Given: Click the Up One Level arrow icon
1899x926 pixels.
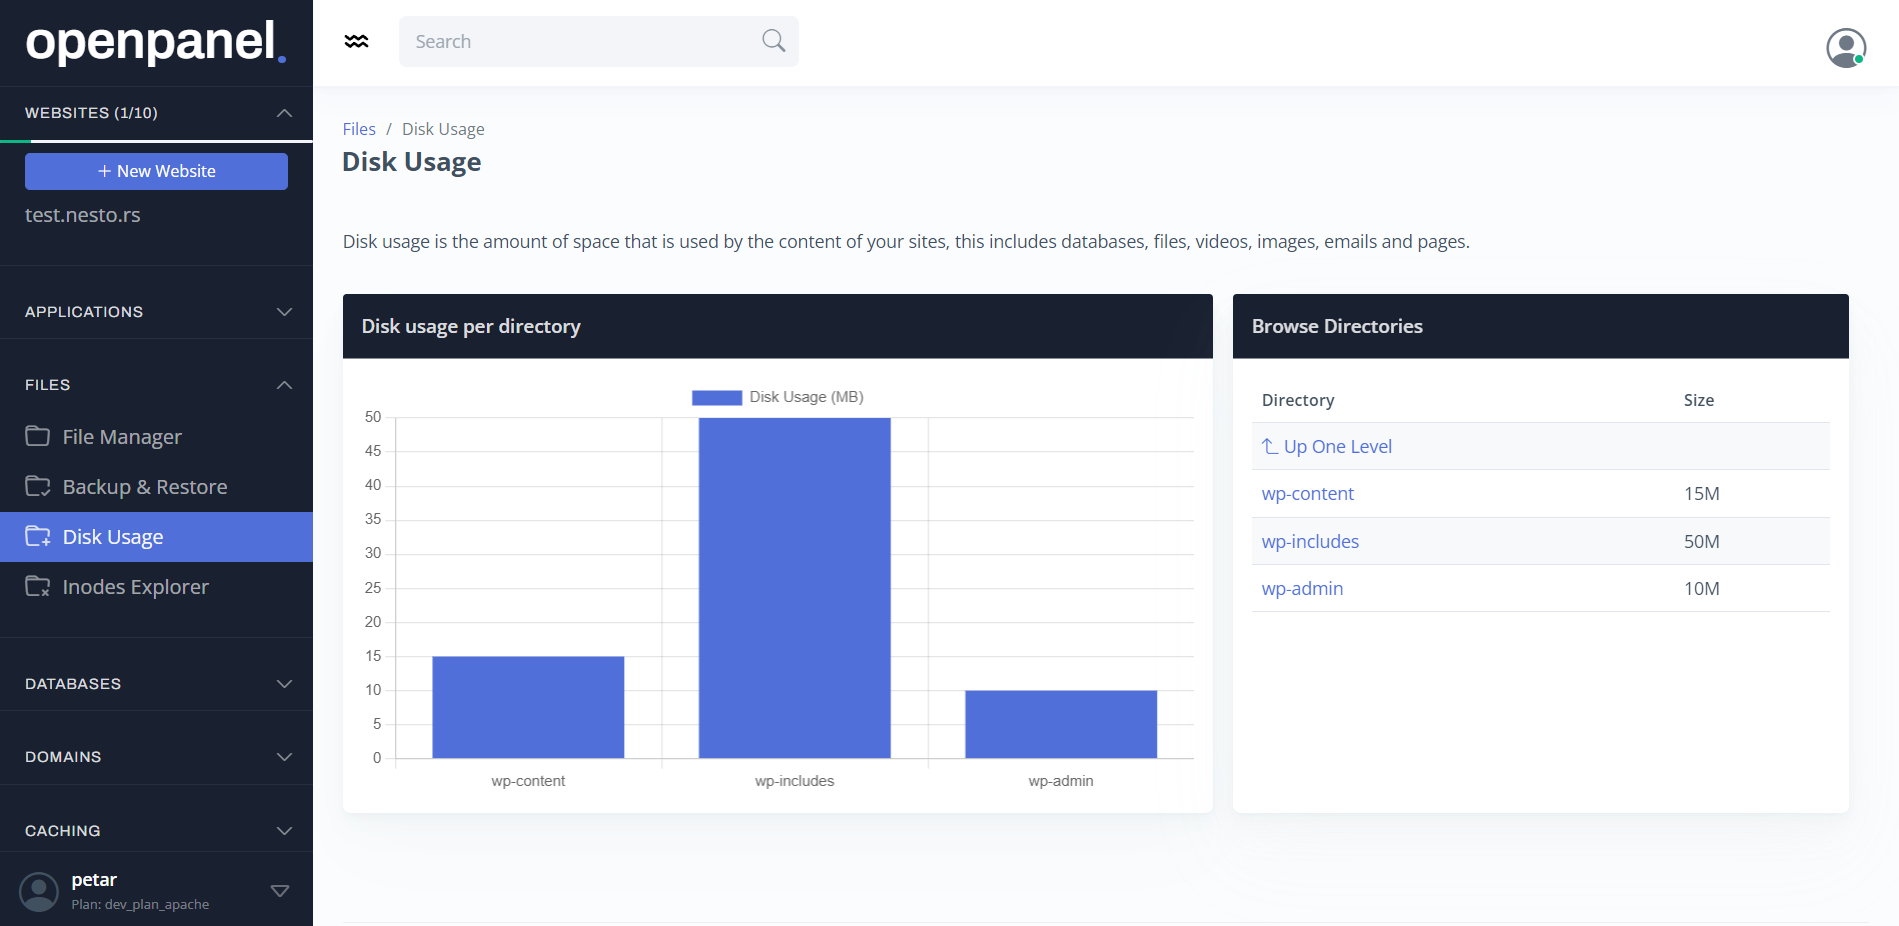Looking at the screenshot, I should click(x=1269, y=446).
